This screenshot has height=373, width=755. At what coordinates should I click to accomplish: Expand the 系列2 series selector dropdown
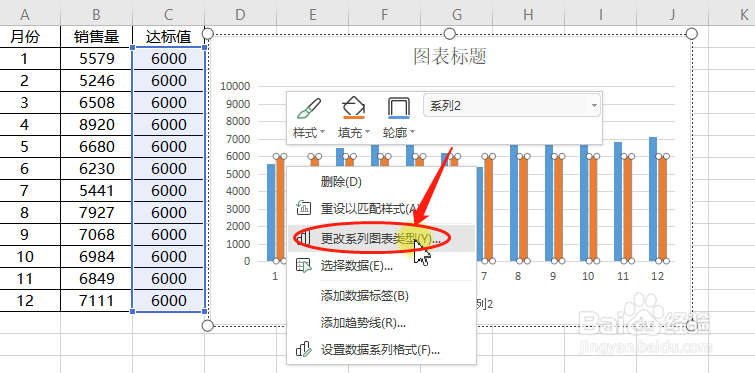[594, 106]
